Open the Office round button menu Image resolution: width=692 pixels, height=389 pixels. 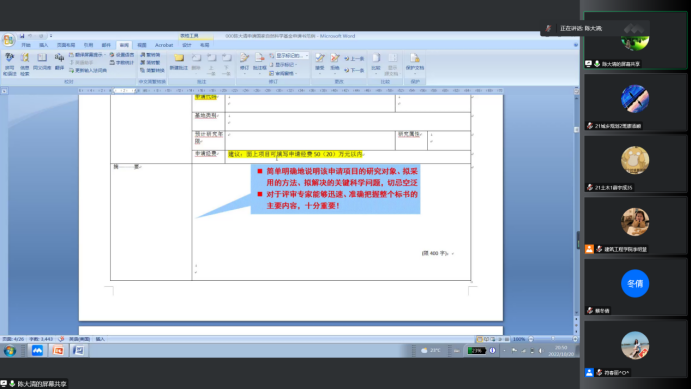tap(8, 40)
